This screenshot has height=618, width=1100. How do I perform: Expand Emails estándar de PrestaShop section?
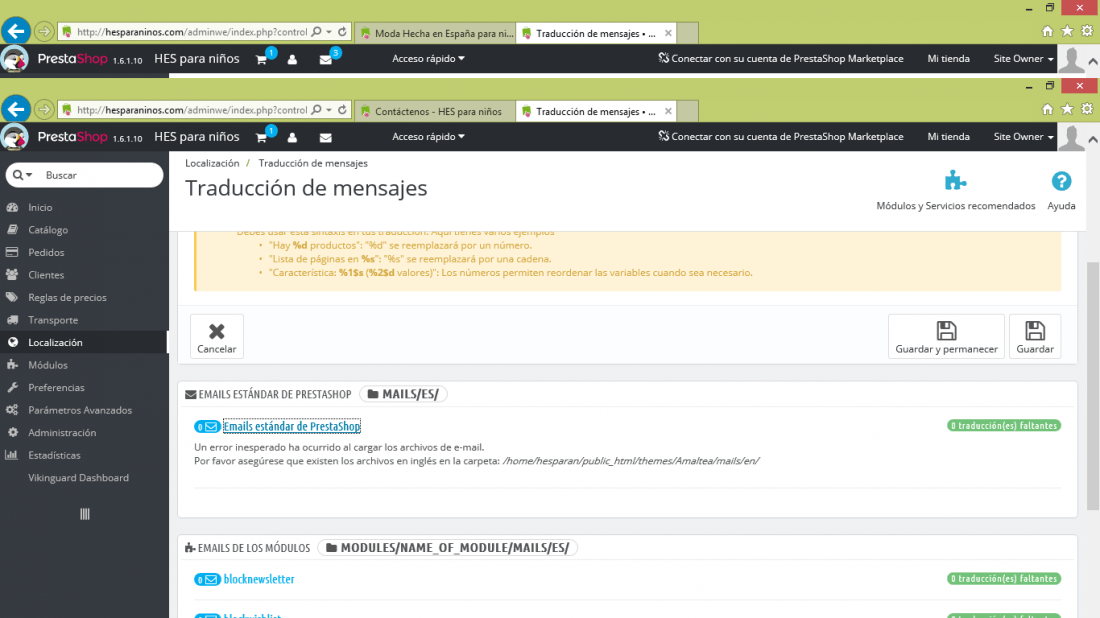[291, 426]
